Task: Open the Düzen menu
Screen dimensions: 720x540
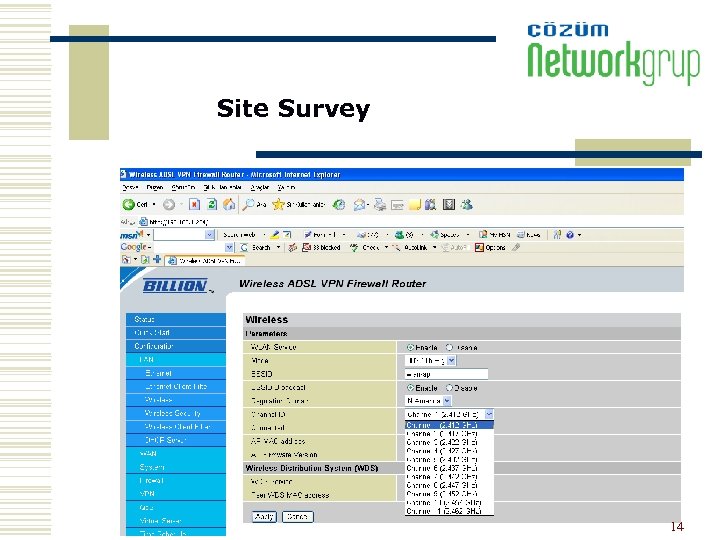Action: tap(155, 187)
